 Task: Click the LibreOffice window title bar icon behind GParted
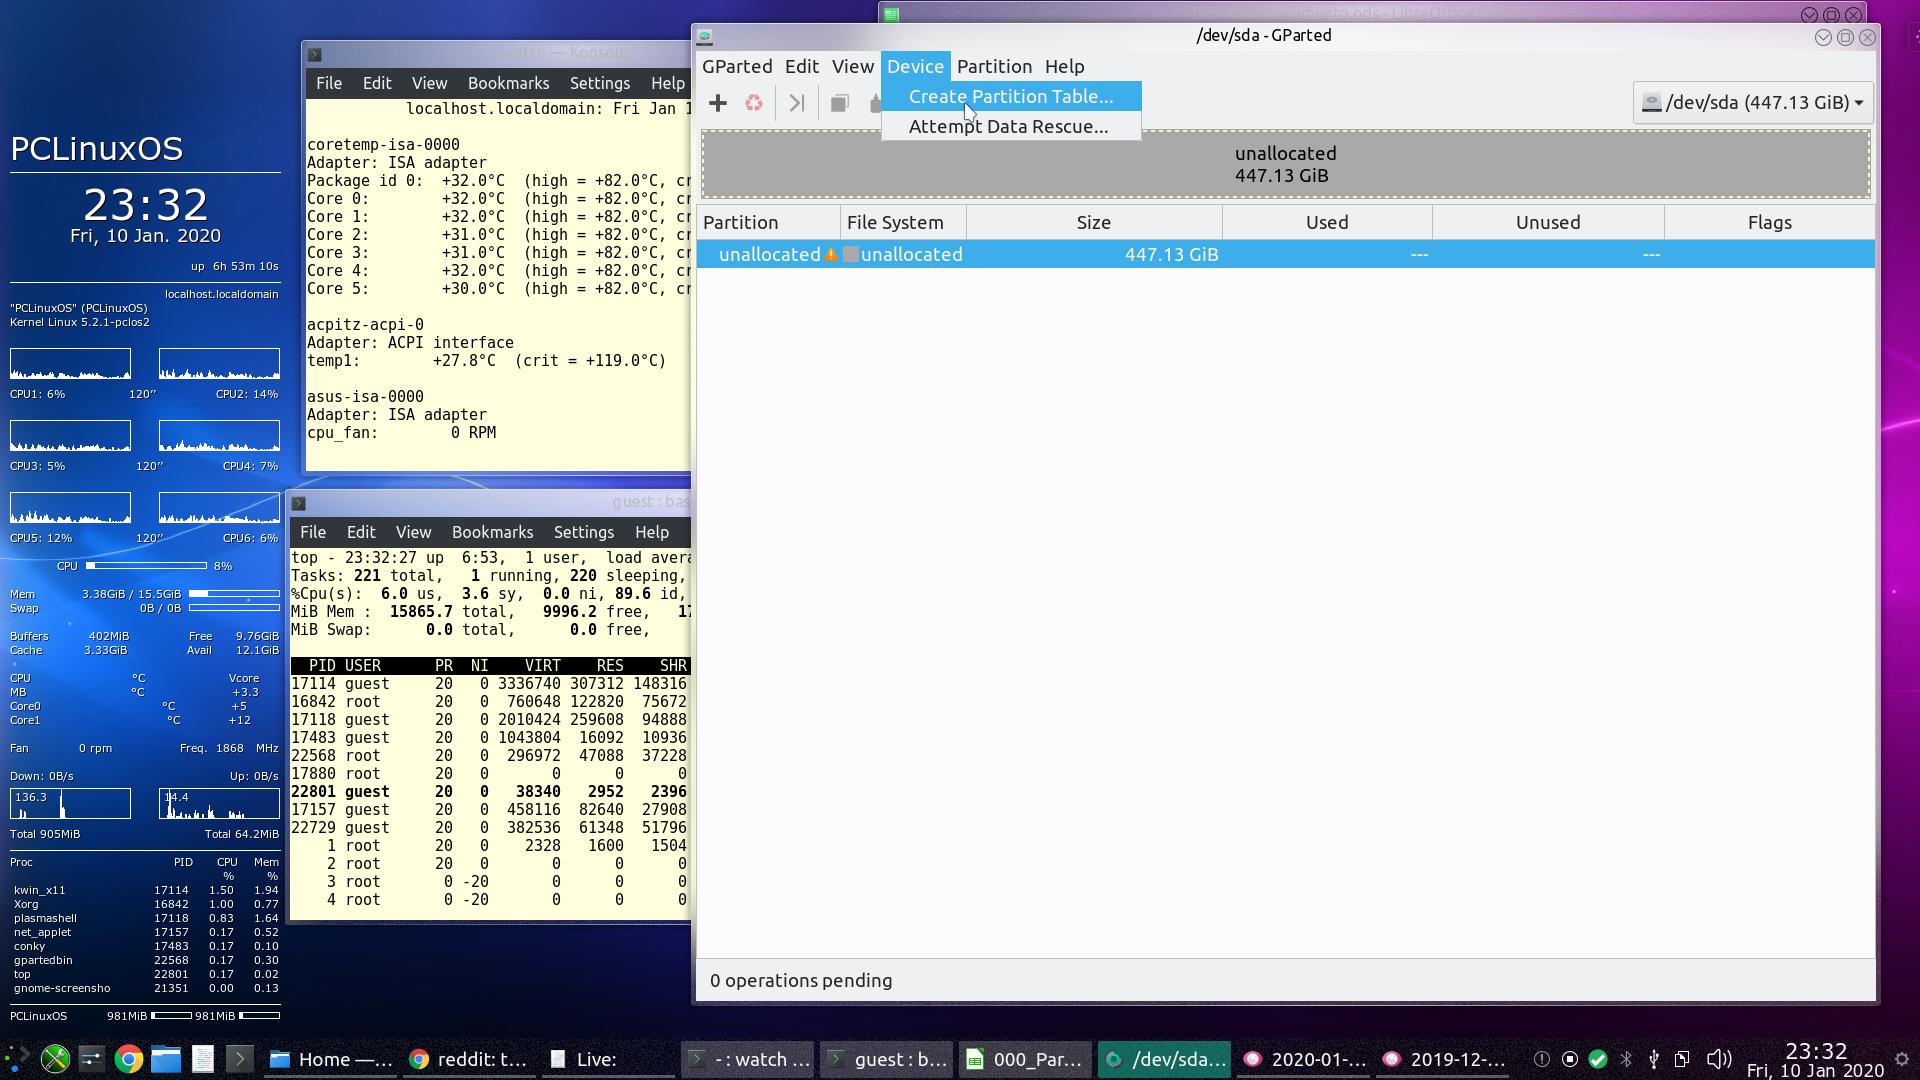coord(891,14)
